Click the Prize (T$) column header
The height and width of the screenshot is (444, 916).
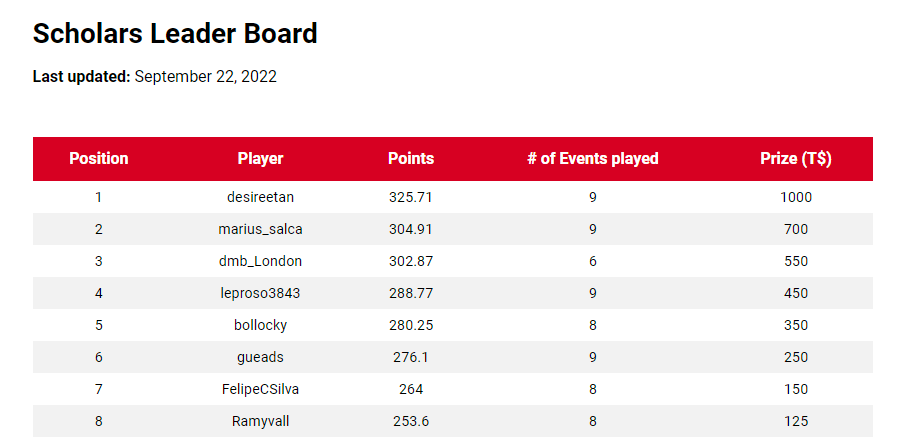point(796,158)
